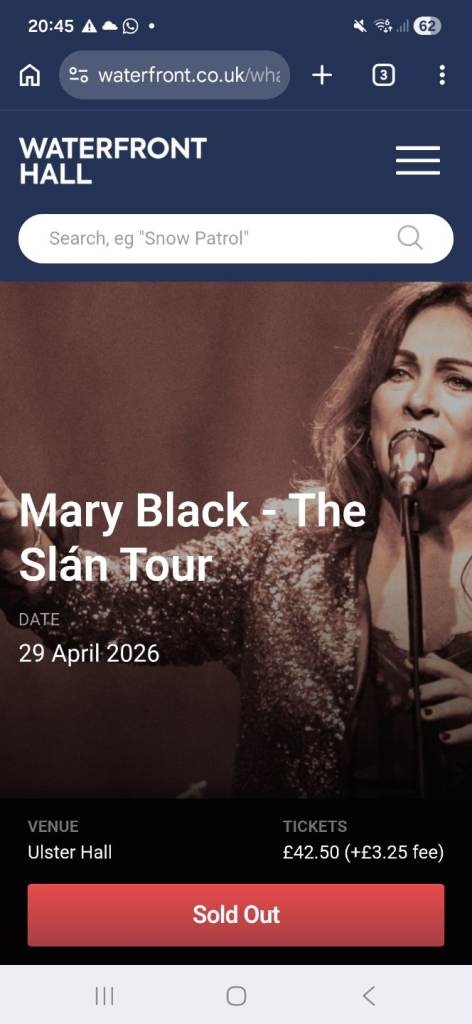Tap the Android back navigation arrow

[368, 996]
